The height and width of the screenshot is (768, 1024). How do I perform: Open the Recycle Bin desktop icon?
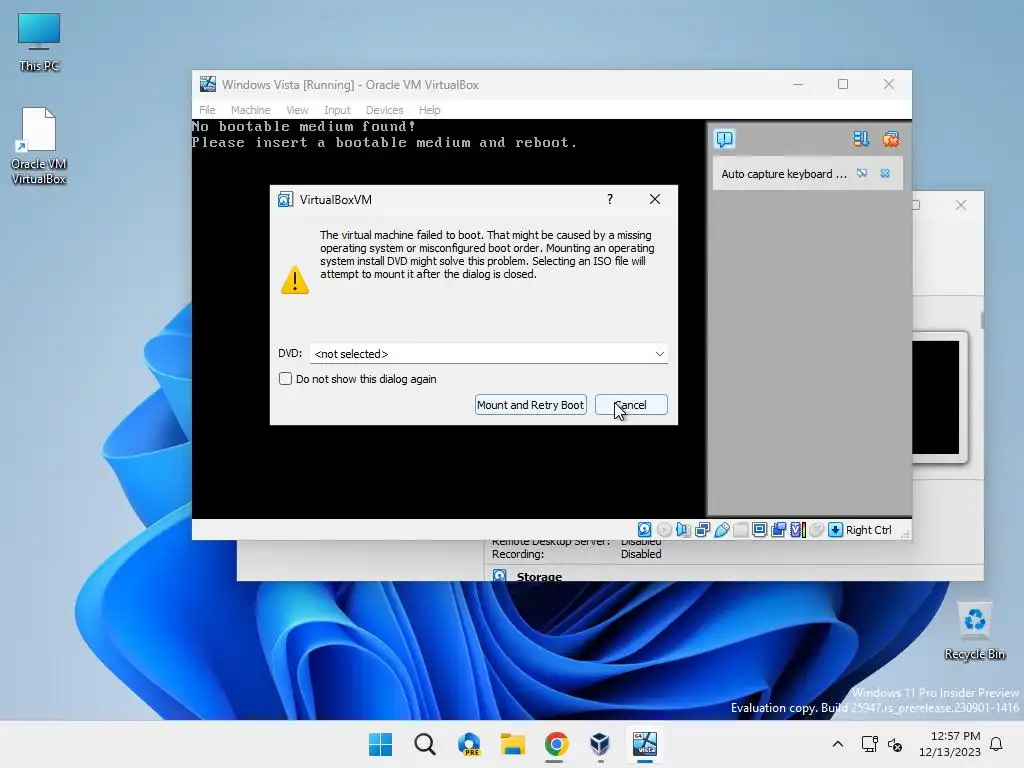[974, 632]
